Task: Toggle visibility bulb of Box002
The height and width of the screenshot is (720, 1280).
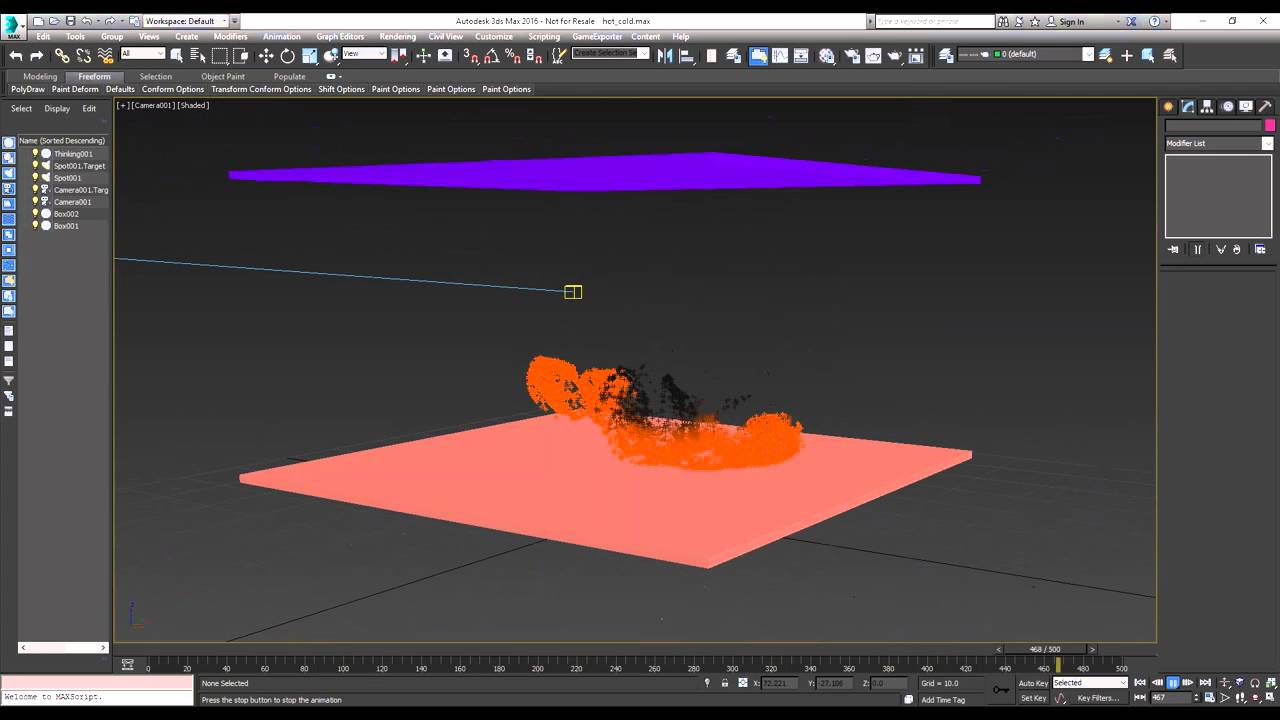Action: click(x=35, y=214)
